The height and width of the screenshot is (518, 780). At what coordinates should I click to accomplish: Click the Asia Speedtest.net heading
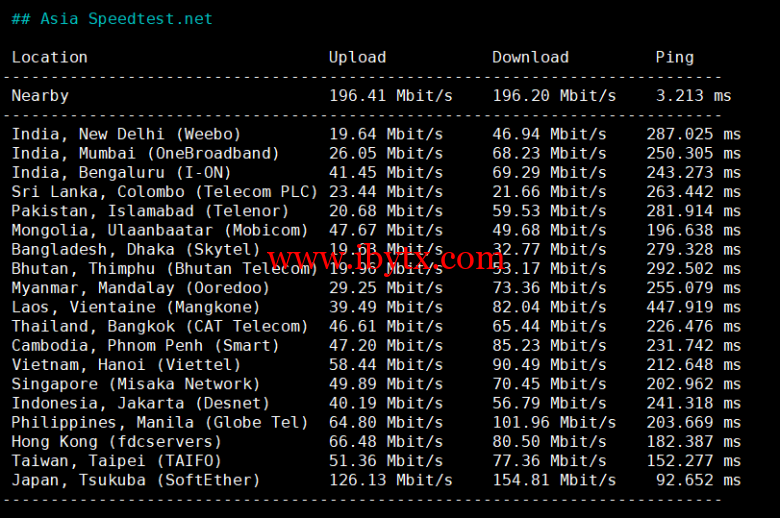[112, 19]
